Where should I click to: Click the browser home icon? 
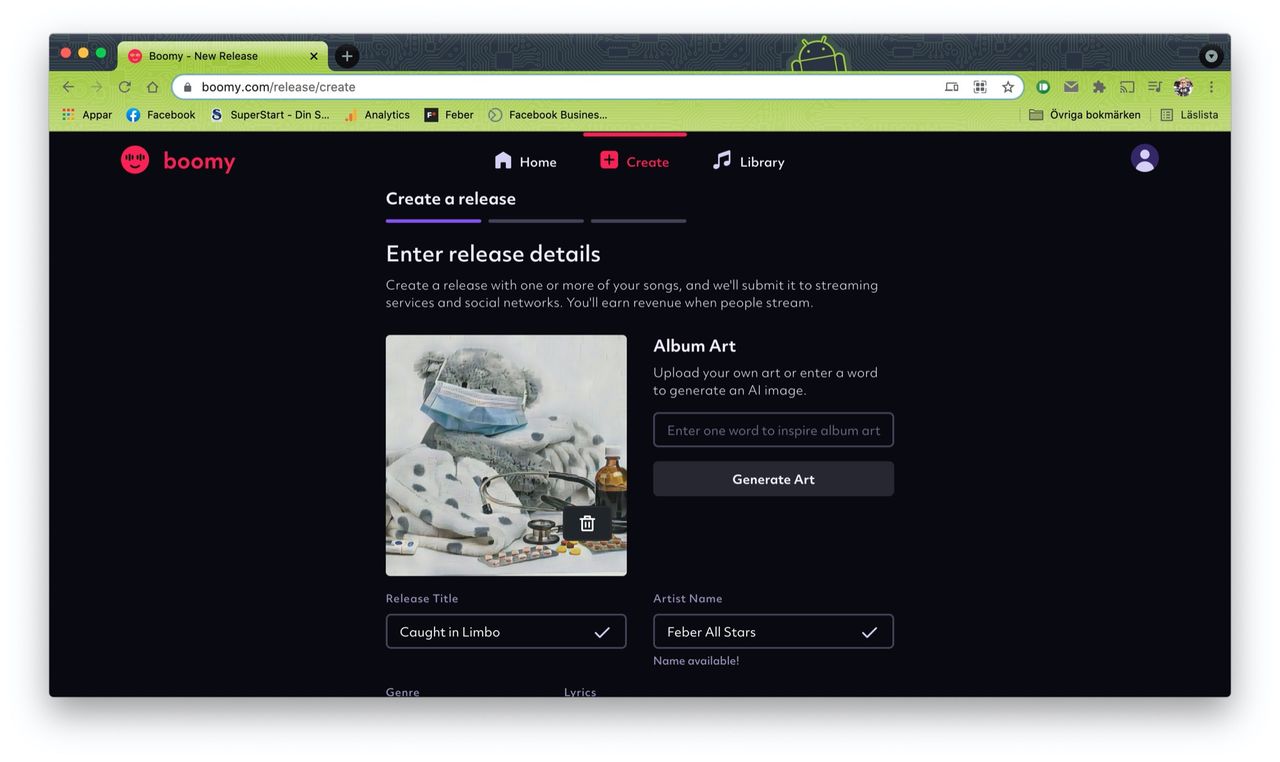(152, 87)
